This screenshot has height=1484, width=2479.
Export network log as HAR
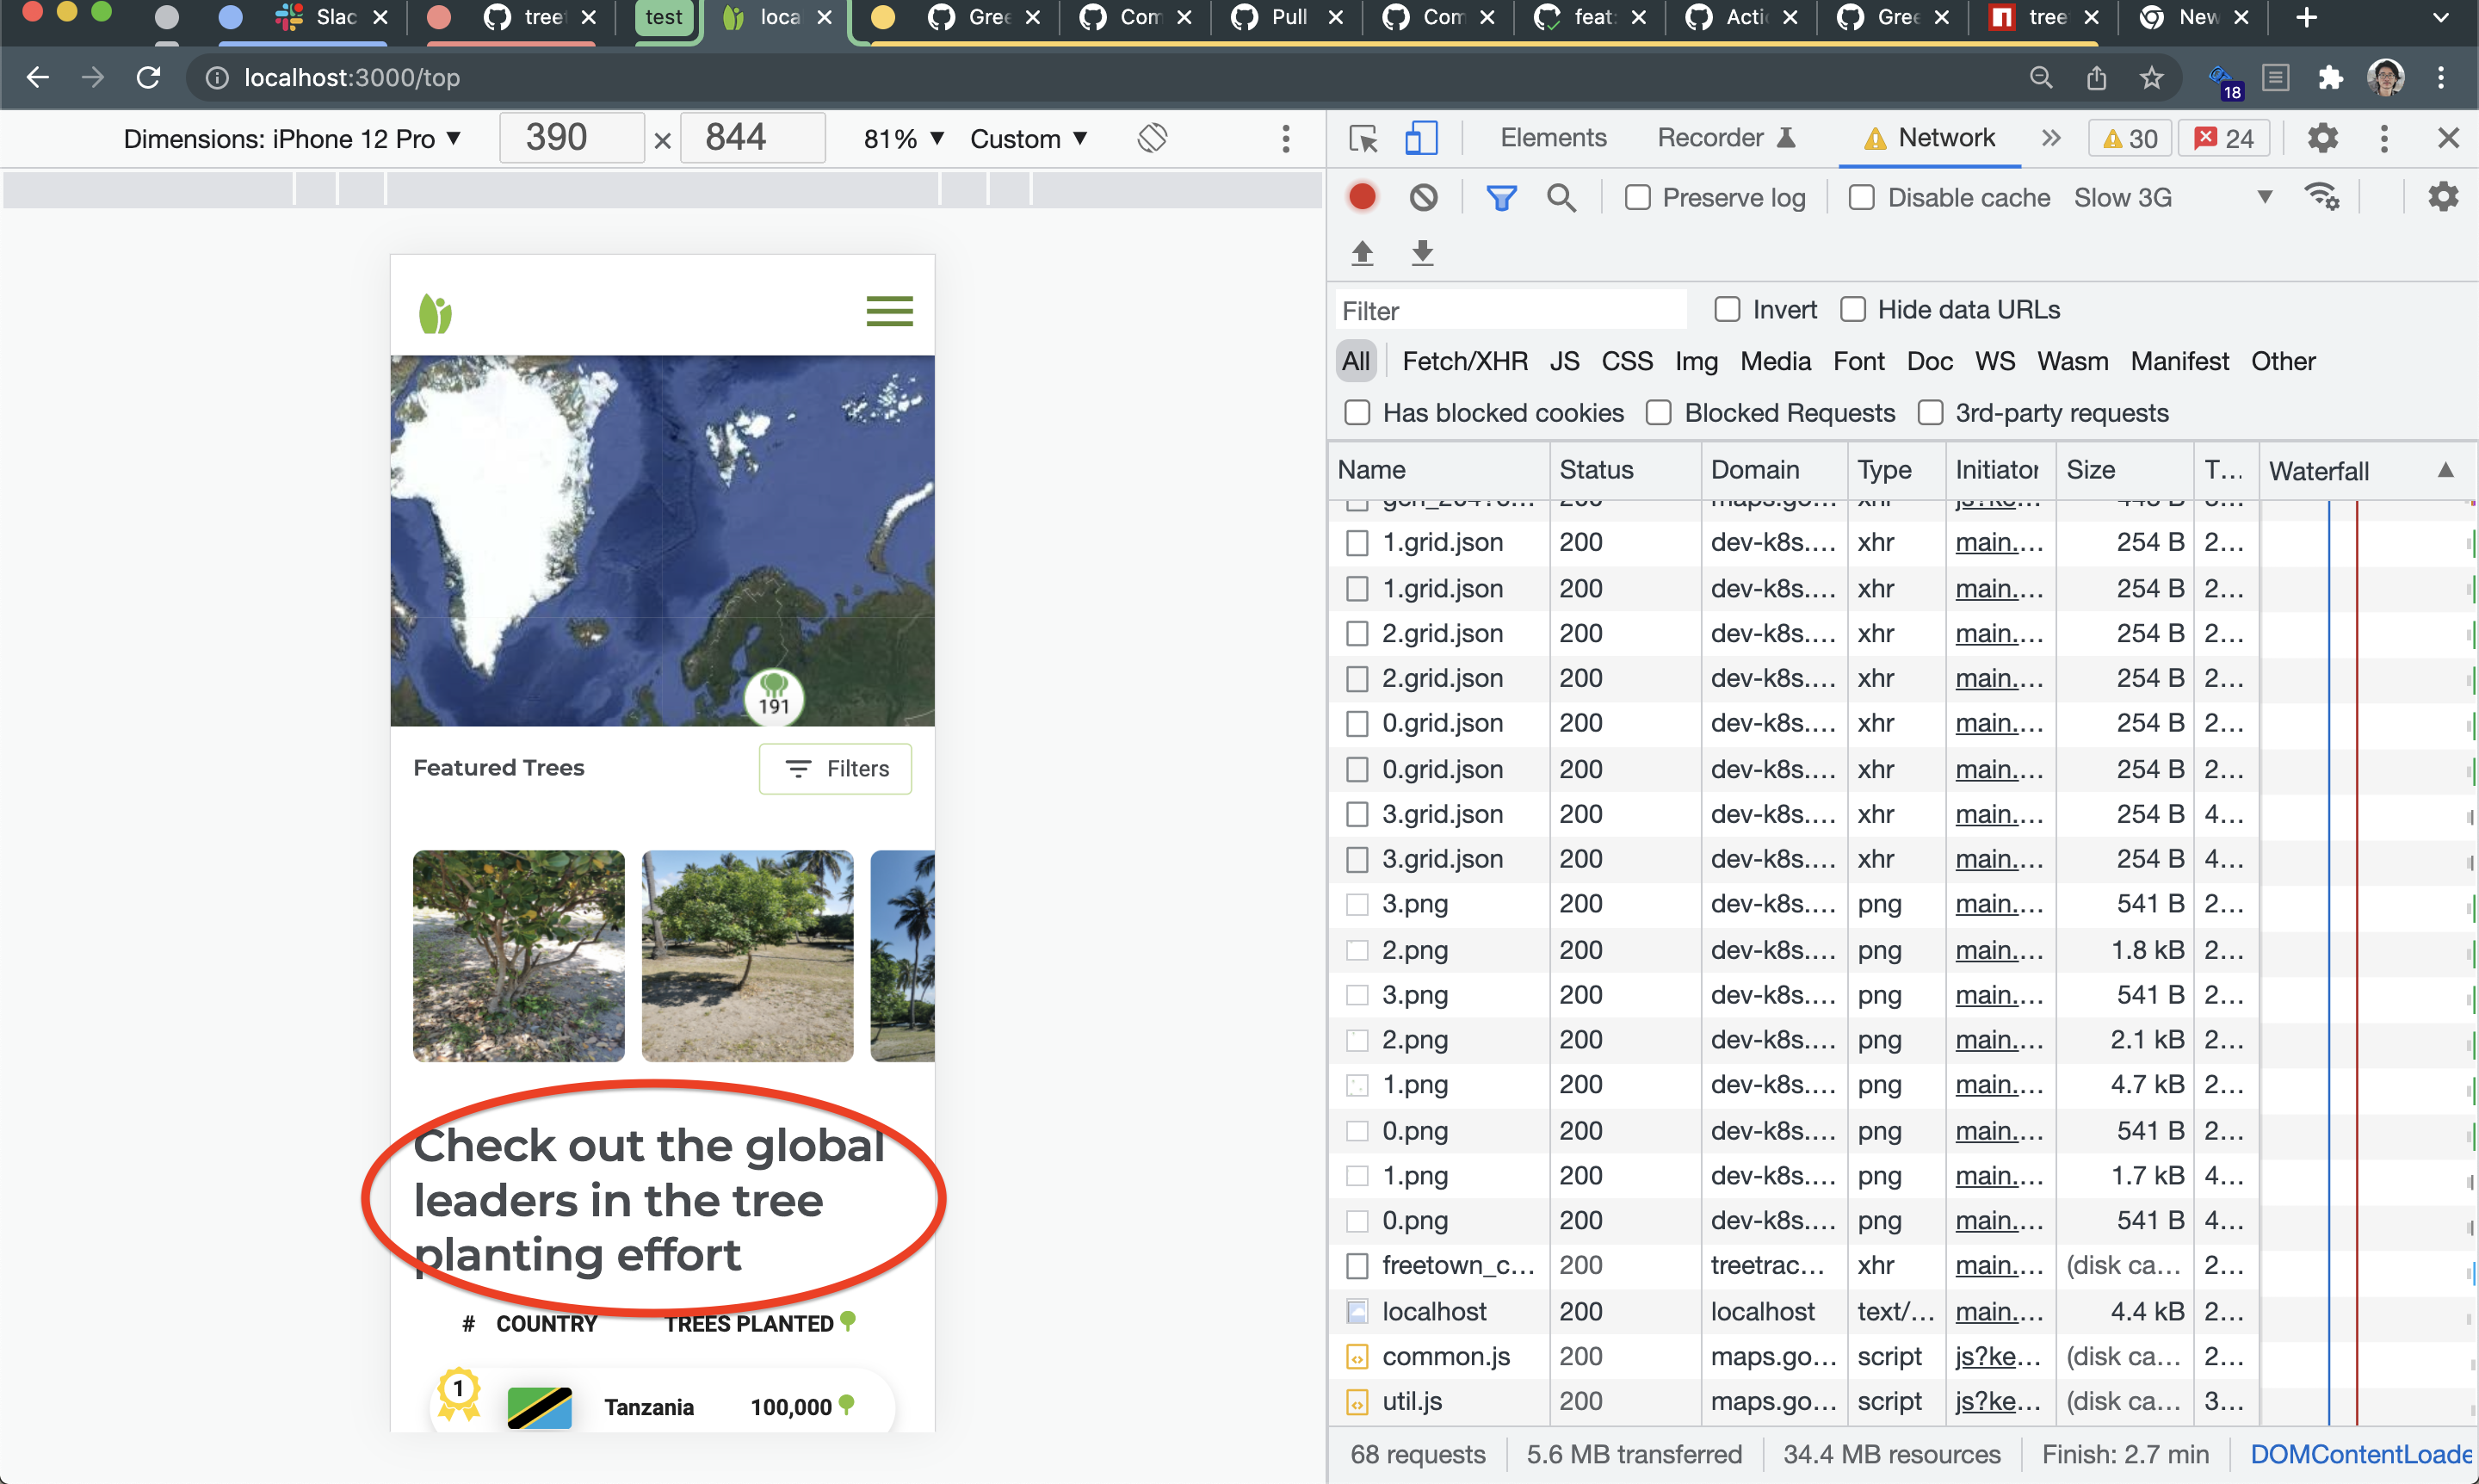(x=1422, y=253)
